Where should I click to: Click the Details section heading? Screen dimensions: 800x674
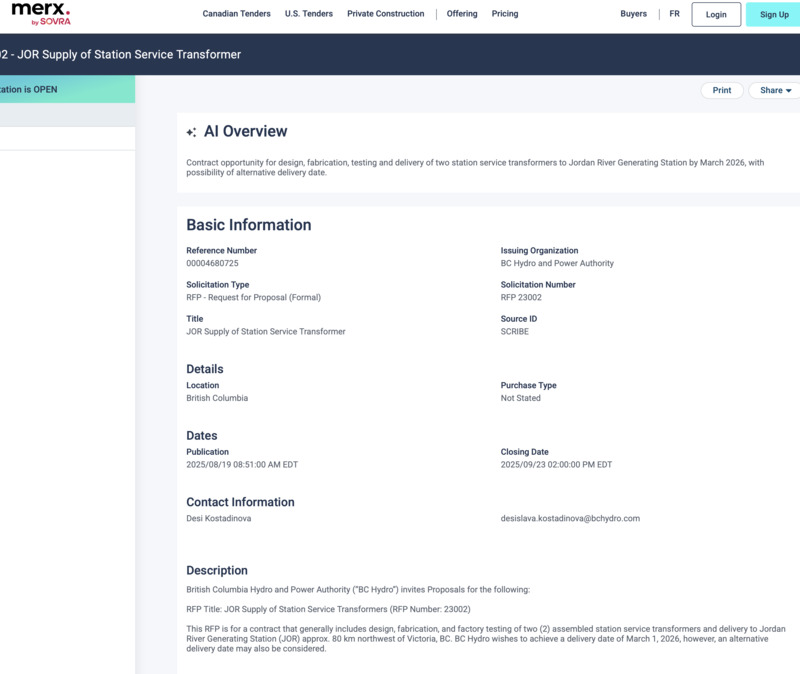click(x=205, y=369)
